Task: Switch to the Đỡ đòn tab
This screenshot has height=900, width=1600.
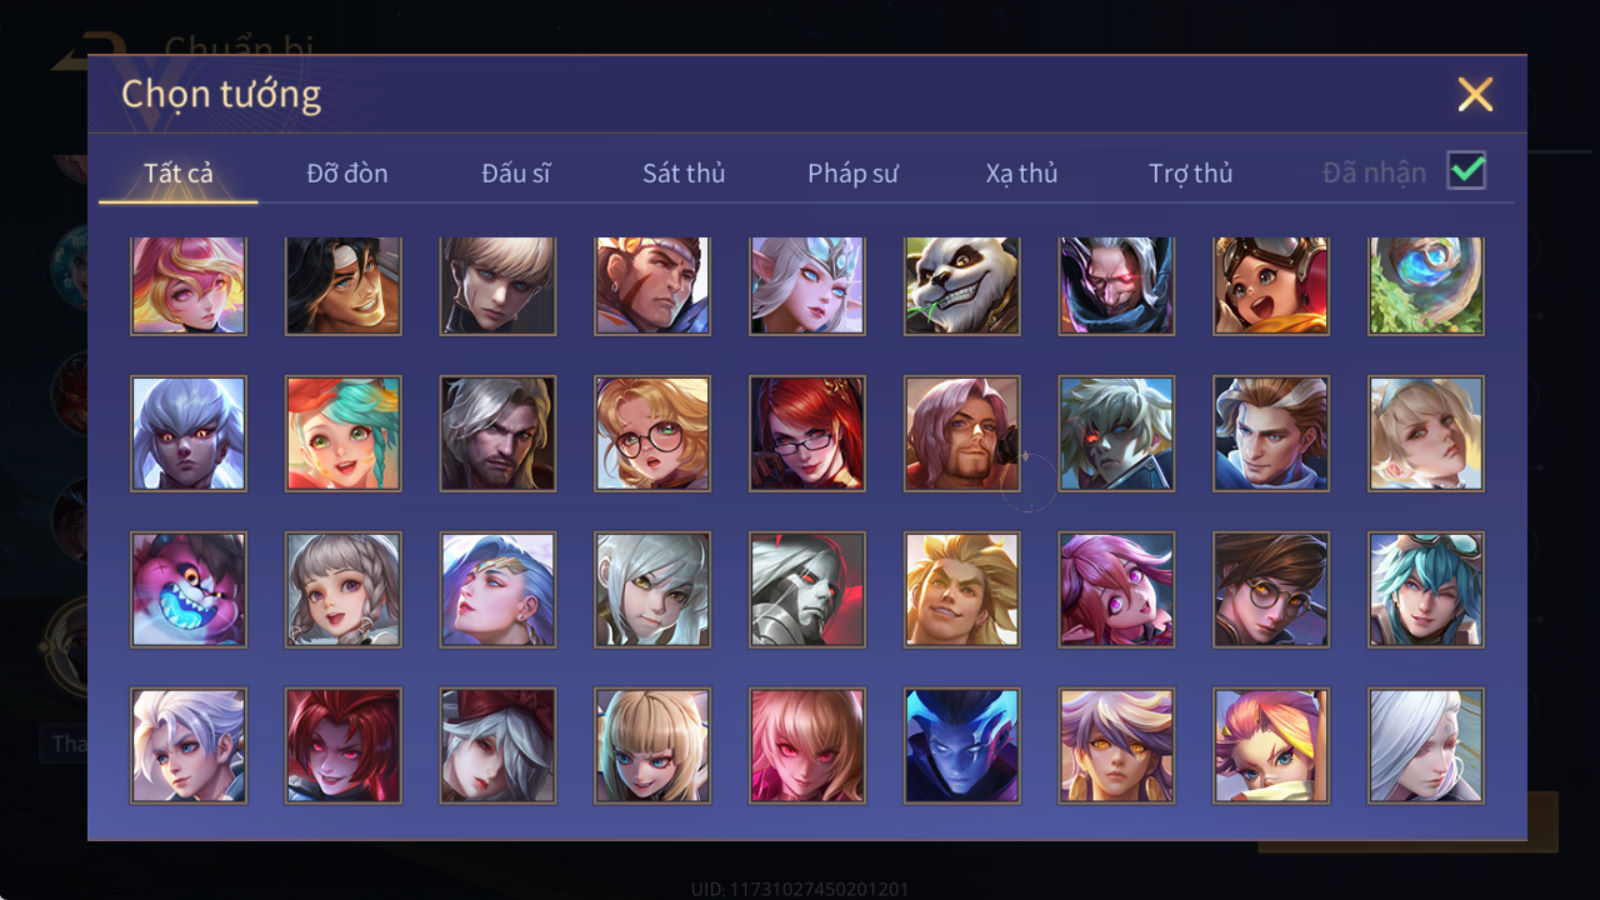Action: pos(347,173)
